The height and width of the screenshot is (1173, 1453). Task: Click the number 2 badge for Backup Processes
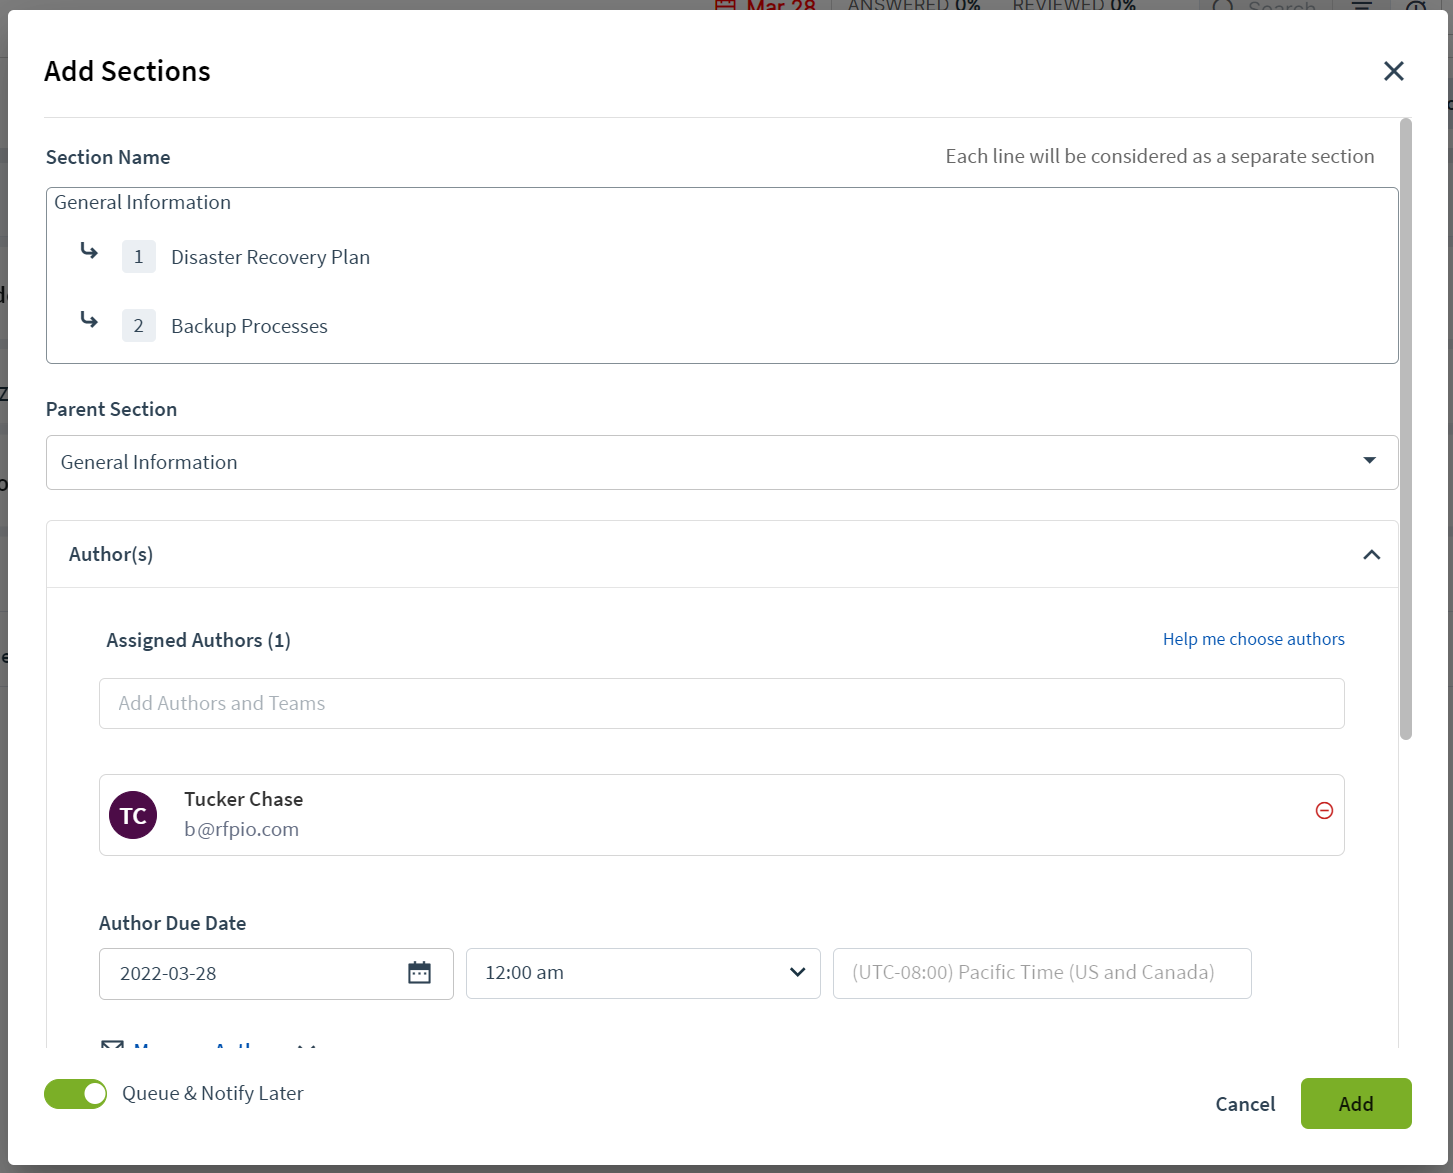click(139, 326)
